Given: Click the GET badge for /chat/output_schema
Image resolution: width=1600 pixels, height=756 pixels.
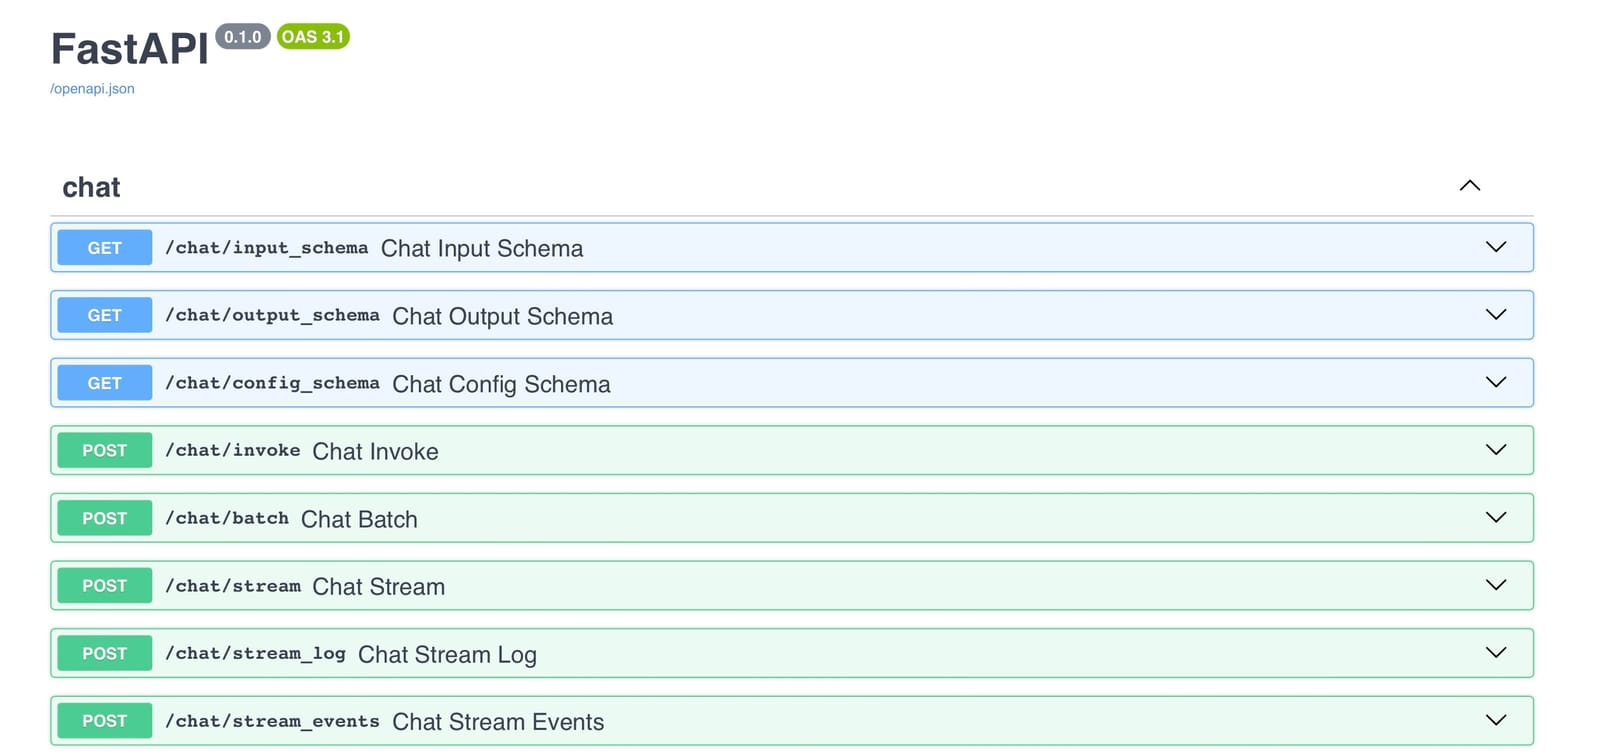Looking at the screenshot, I should [x=105, y=315].
